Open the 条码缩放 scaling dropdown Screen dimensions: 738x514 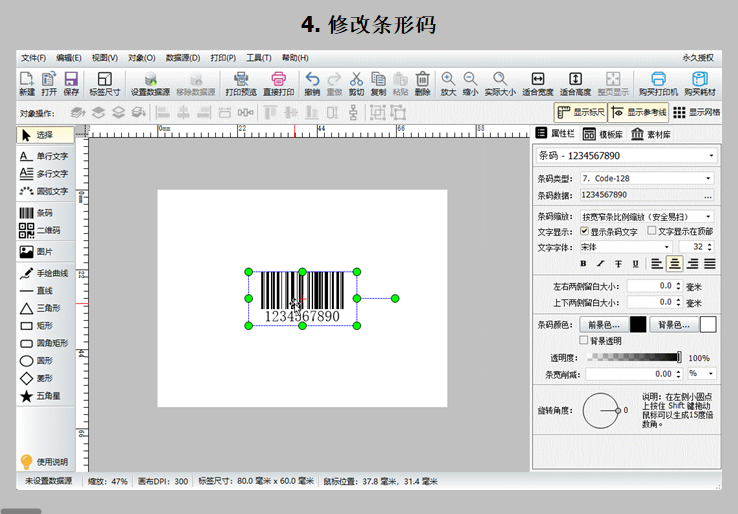[x=647, y=217]
